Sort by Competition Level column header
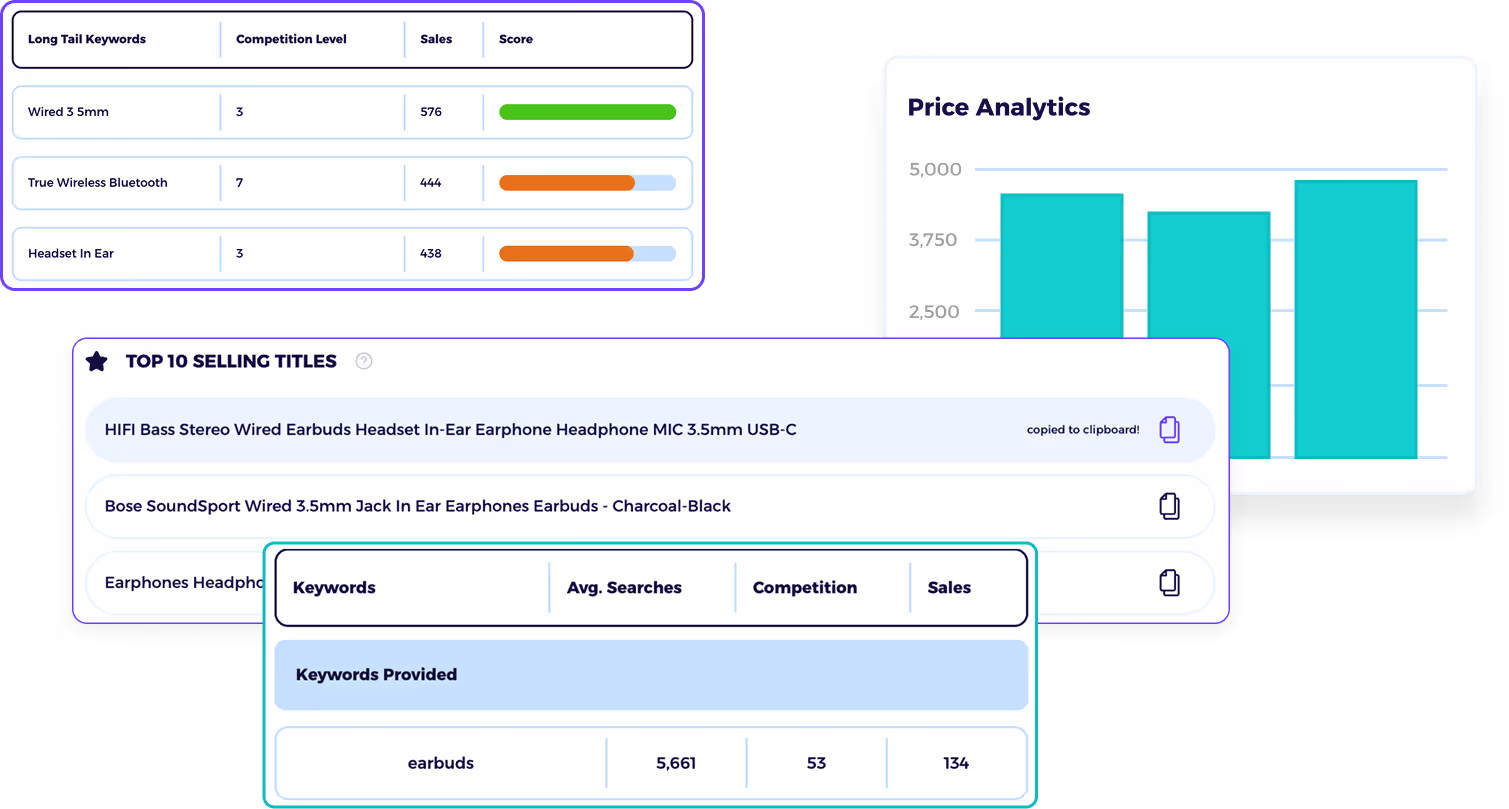Screen dimensions: 1509x809 click(291, 40)
